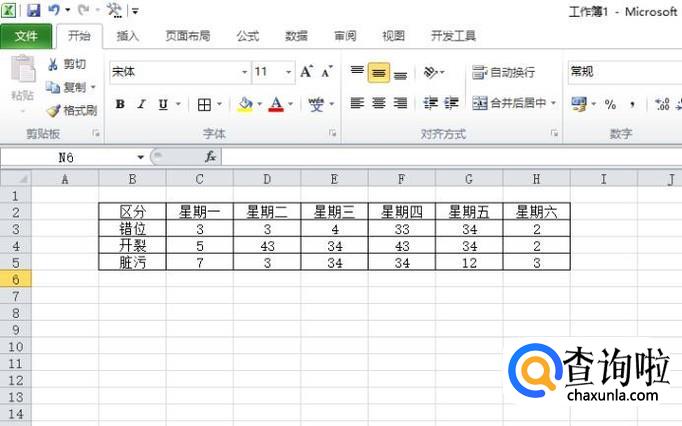Open Excel application icon menu

9,10
